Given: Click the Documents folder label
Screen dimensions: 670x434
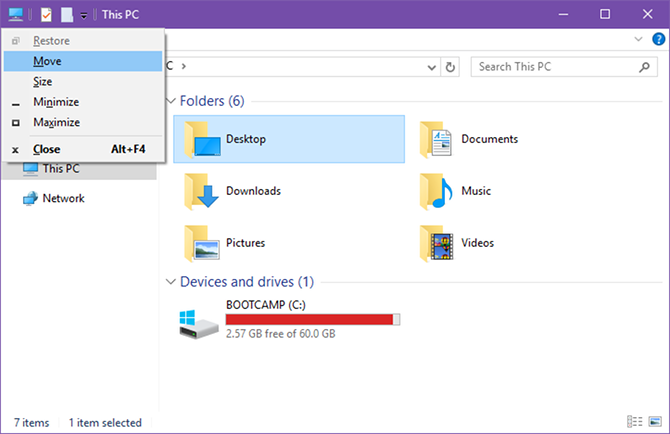Looking at the screenshot, I should [x=489, y=139].
